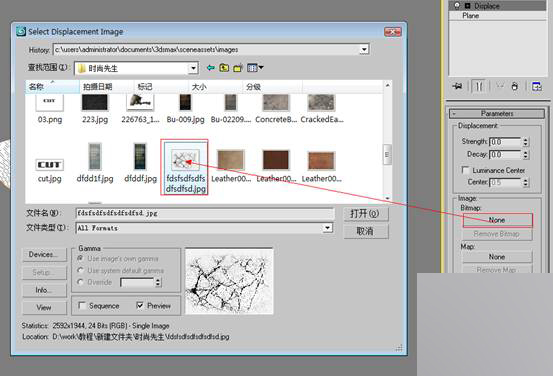Select the Plane entry in modifier stack
Viewport: 553px width, 376px height.
click(x=471, y=16)
